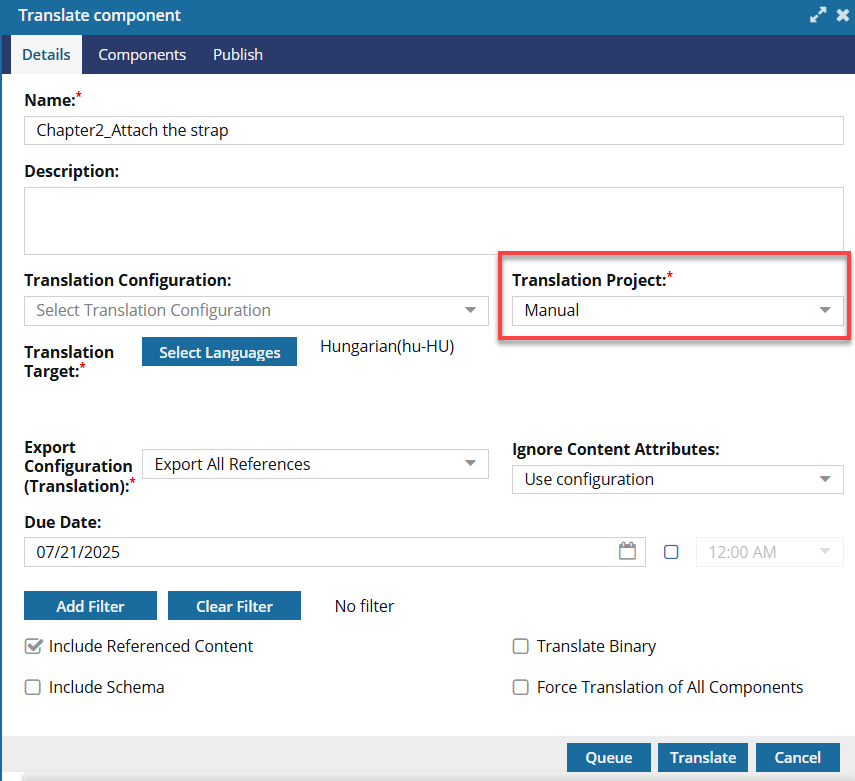Check the Include Schema option

click(33, 687)
